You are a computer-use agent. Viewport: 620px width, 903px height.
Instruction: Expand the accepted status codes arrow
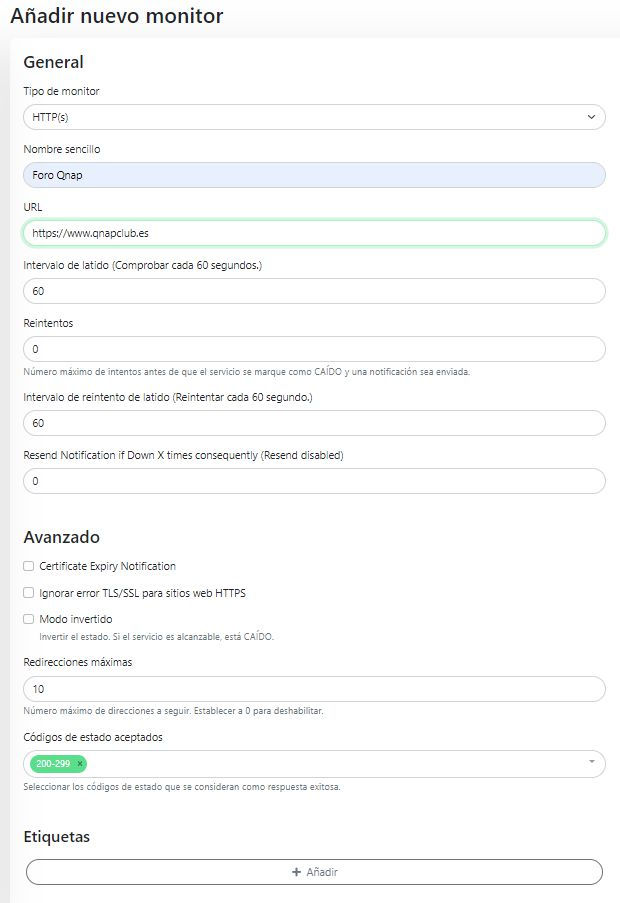(x=591, y=763)
